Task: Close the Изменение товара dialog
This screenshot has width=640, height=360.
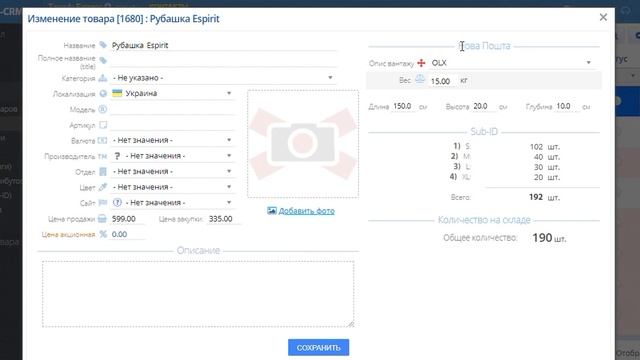Action: coord(603,17)
